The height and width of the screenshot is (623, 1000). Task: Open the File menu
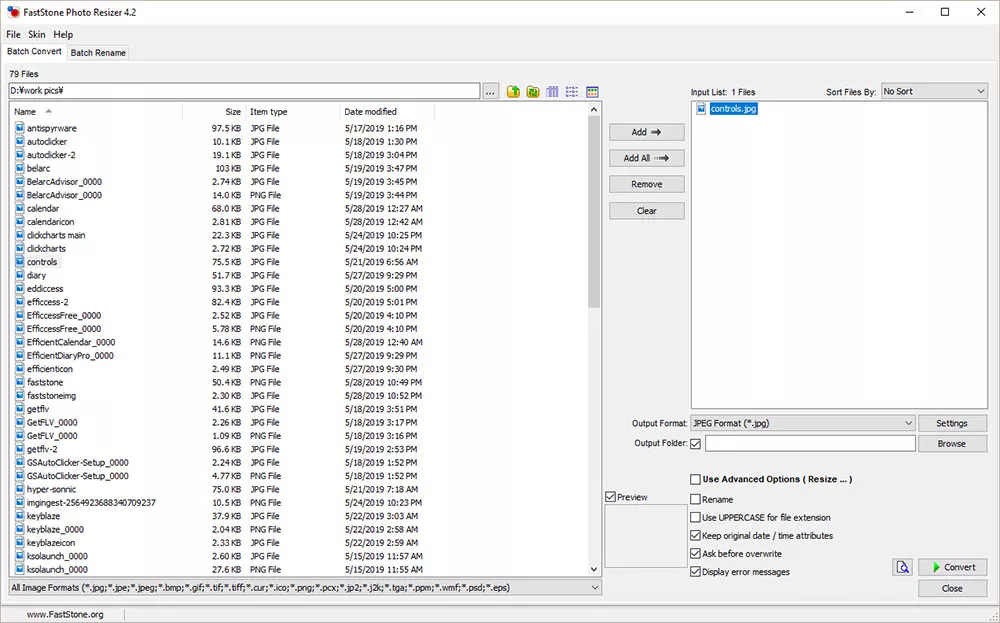tap(13, 34)
